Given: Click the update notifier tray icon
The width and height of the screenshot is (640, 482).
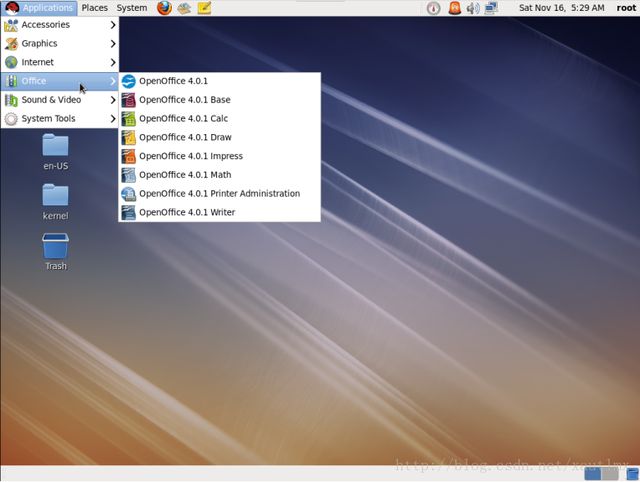Looking at the screenshot, I should [x=433, y=8].
